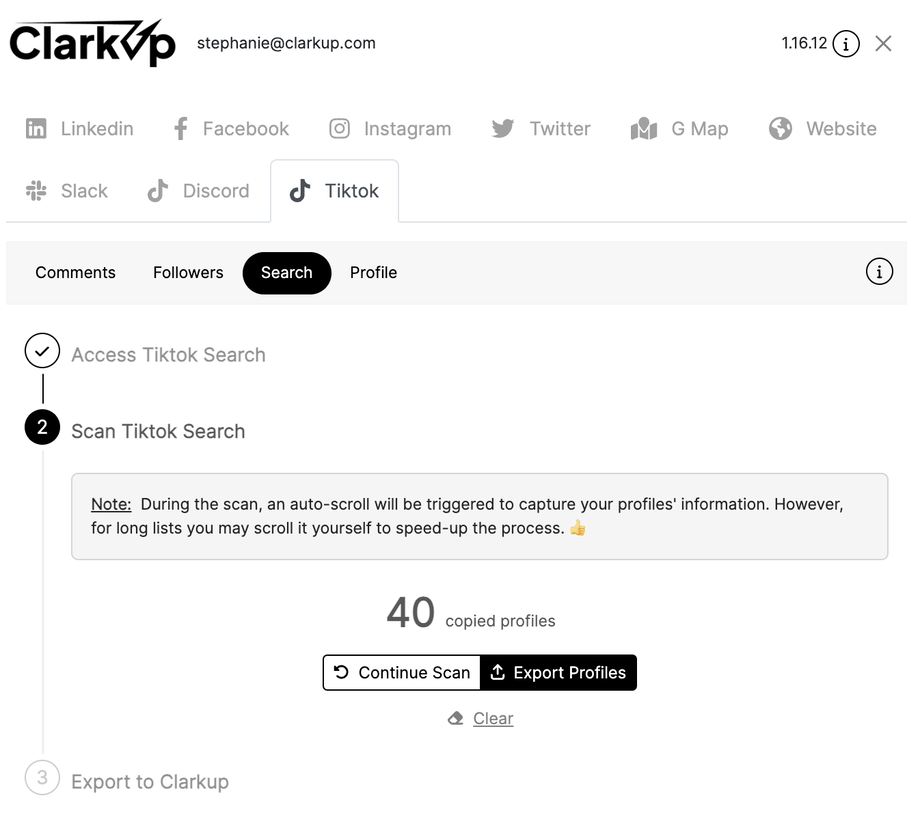Click the Clarkup logo
920x813 pixels.
point(93,43)
